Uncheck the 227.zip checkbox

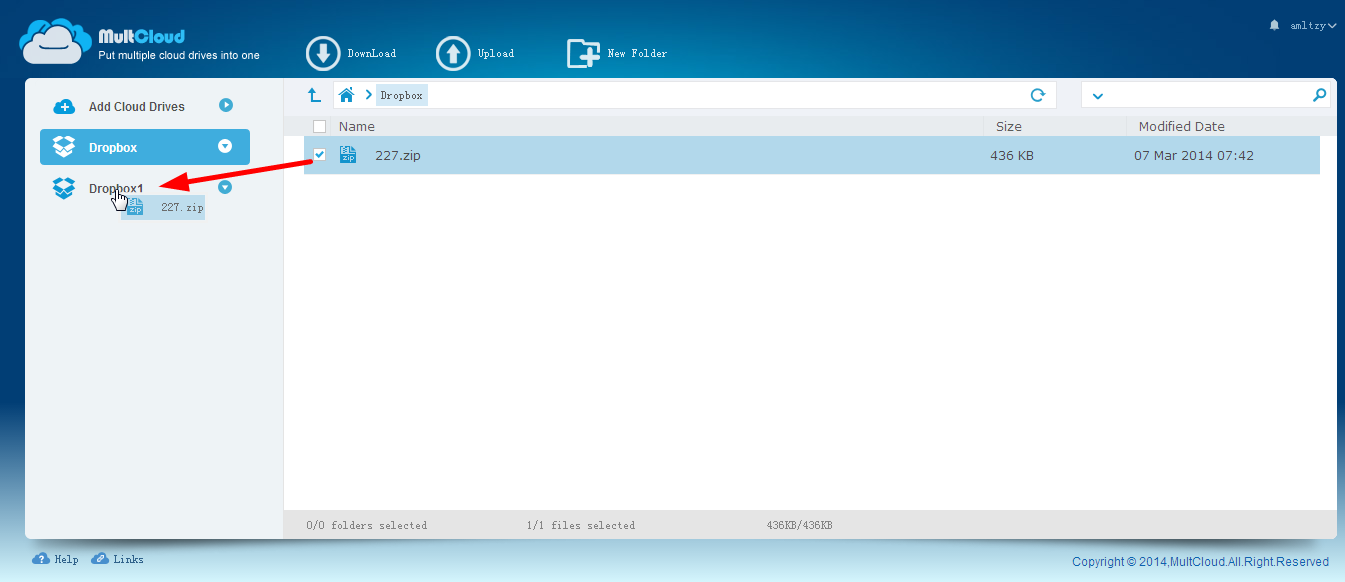tap(320, 155)
